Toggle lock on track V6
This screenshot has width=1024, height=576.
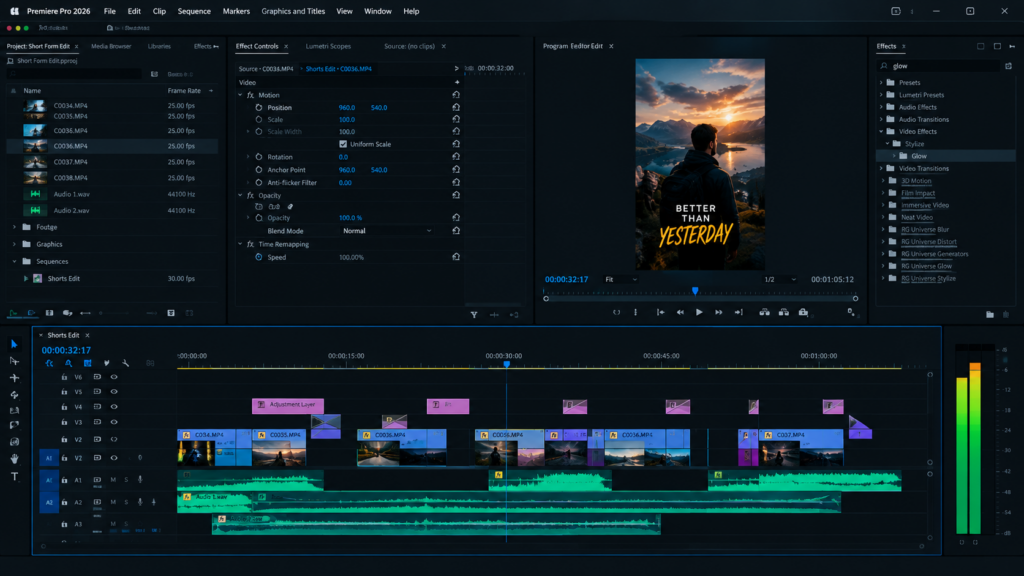(64, 377)
